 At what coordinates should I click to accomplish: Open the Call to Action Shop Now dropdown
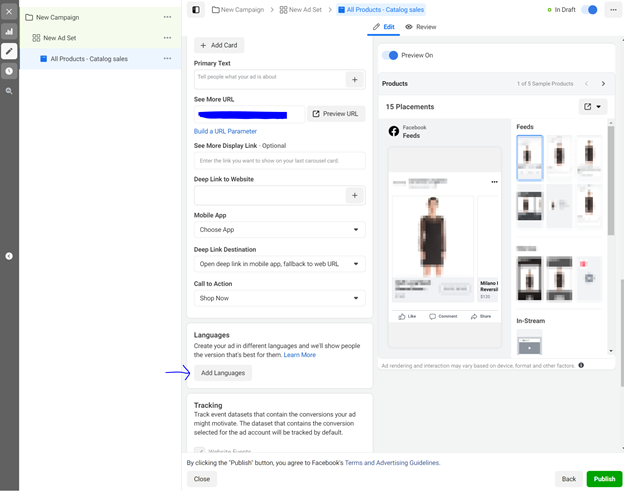[279, 298]
